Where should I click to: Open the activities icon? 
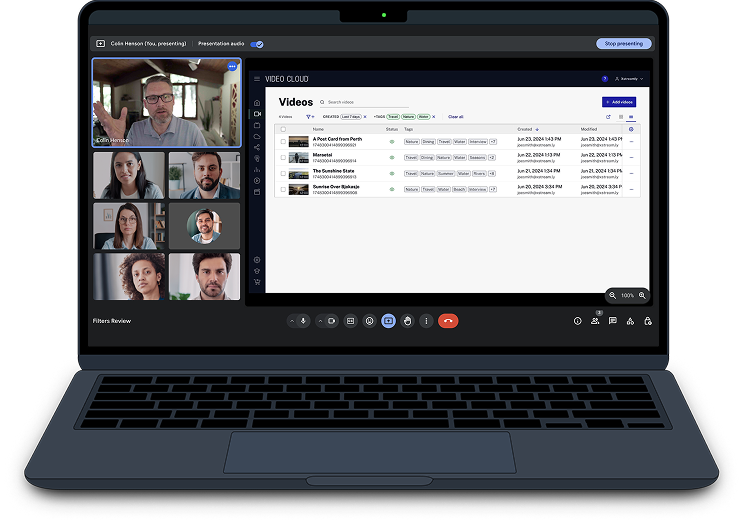pyautogui.click(x=630, y=321)
